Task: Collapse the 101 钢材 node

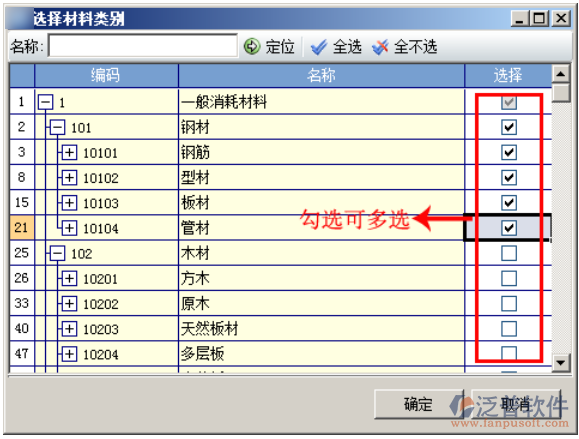Action: click(58, 128)
